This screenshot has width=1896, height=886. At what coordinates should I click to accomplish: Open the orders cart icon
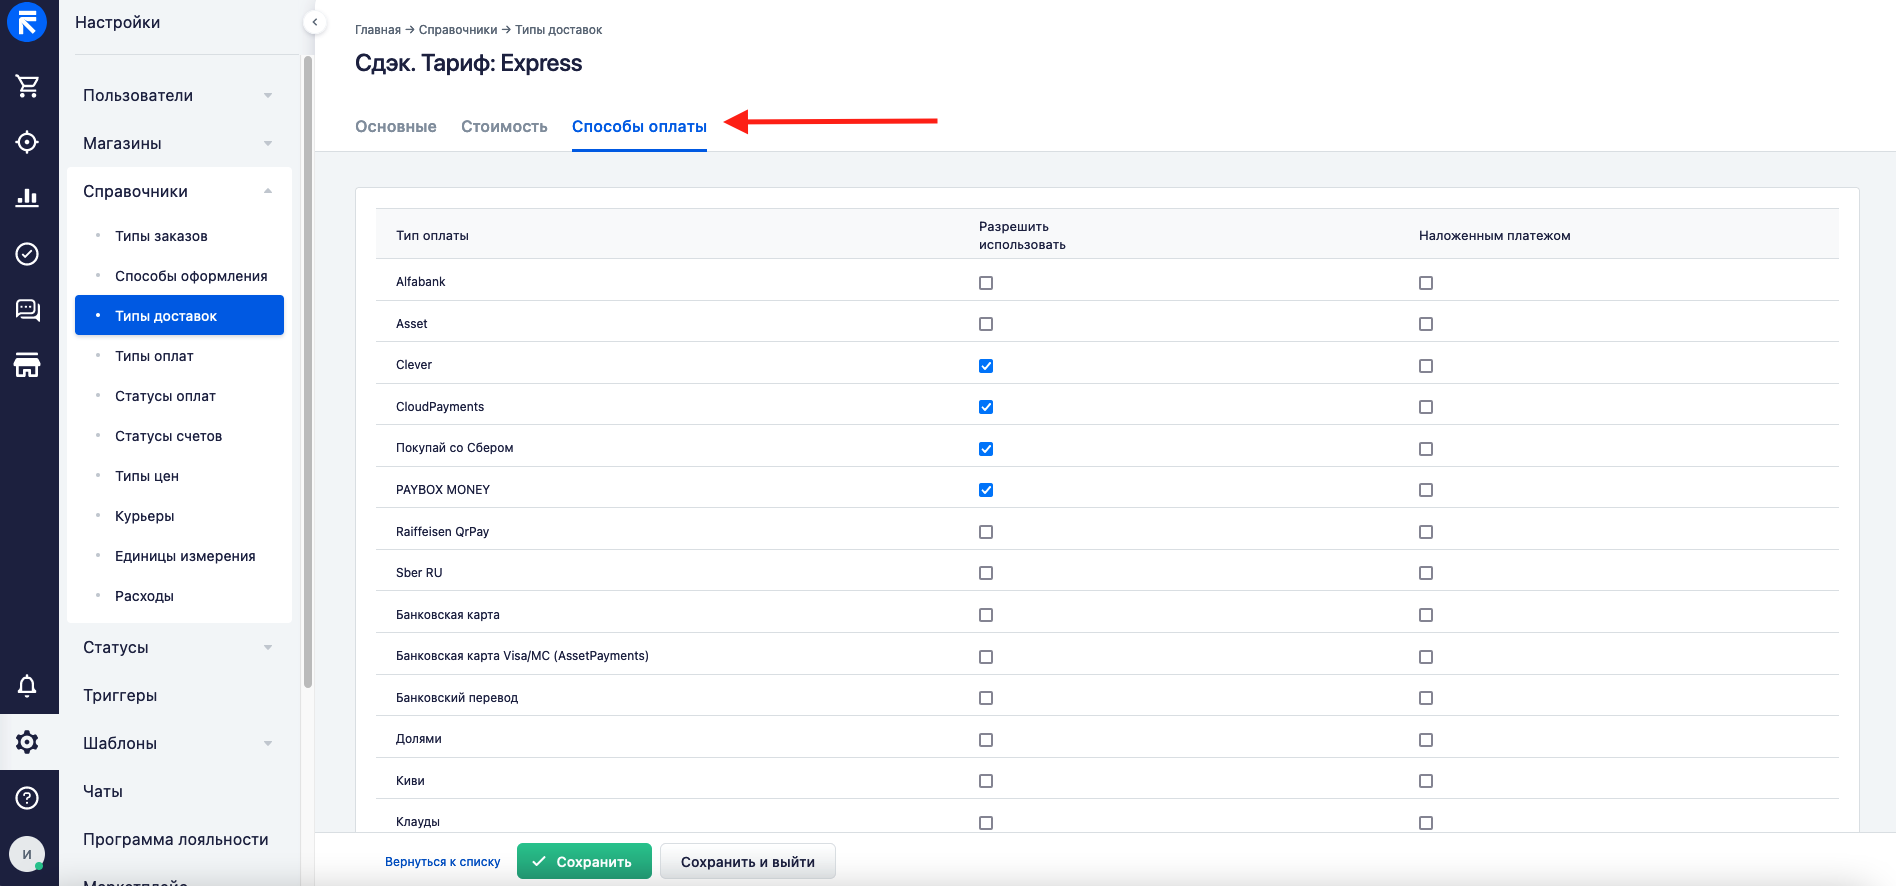click(x=27, y=86)
